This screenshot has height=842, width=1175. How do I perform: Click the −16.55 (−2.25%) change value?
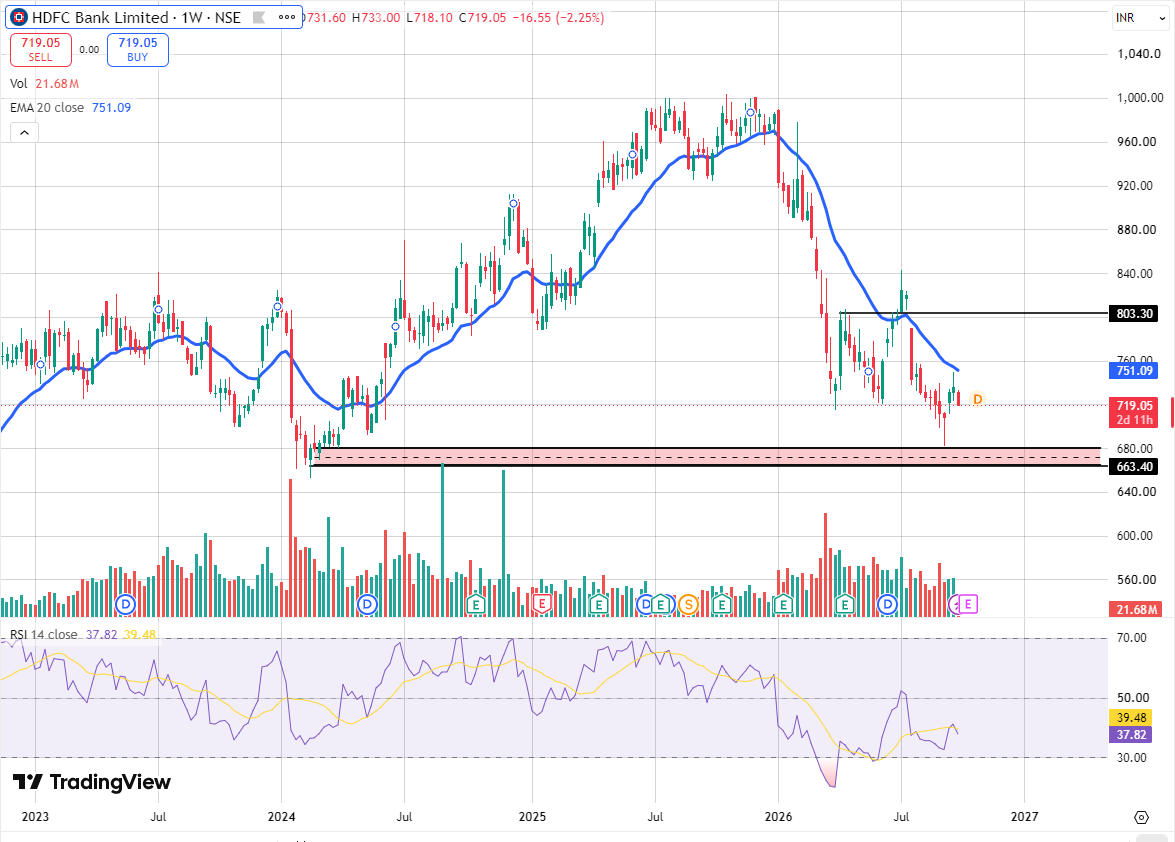(x=558, y=17)
